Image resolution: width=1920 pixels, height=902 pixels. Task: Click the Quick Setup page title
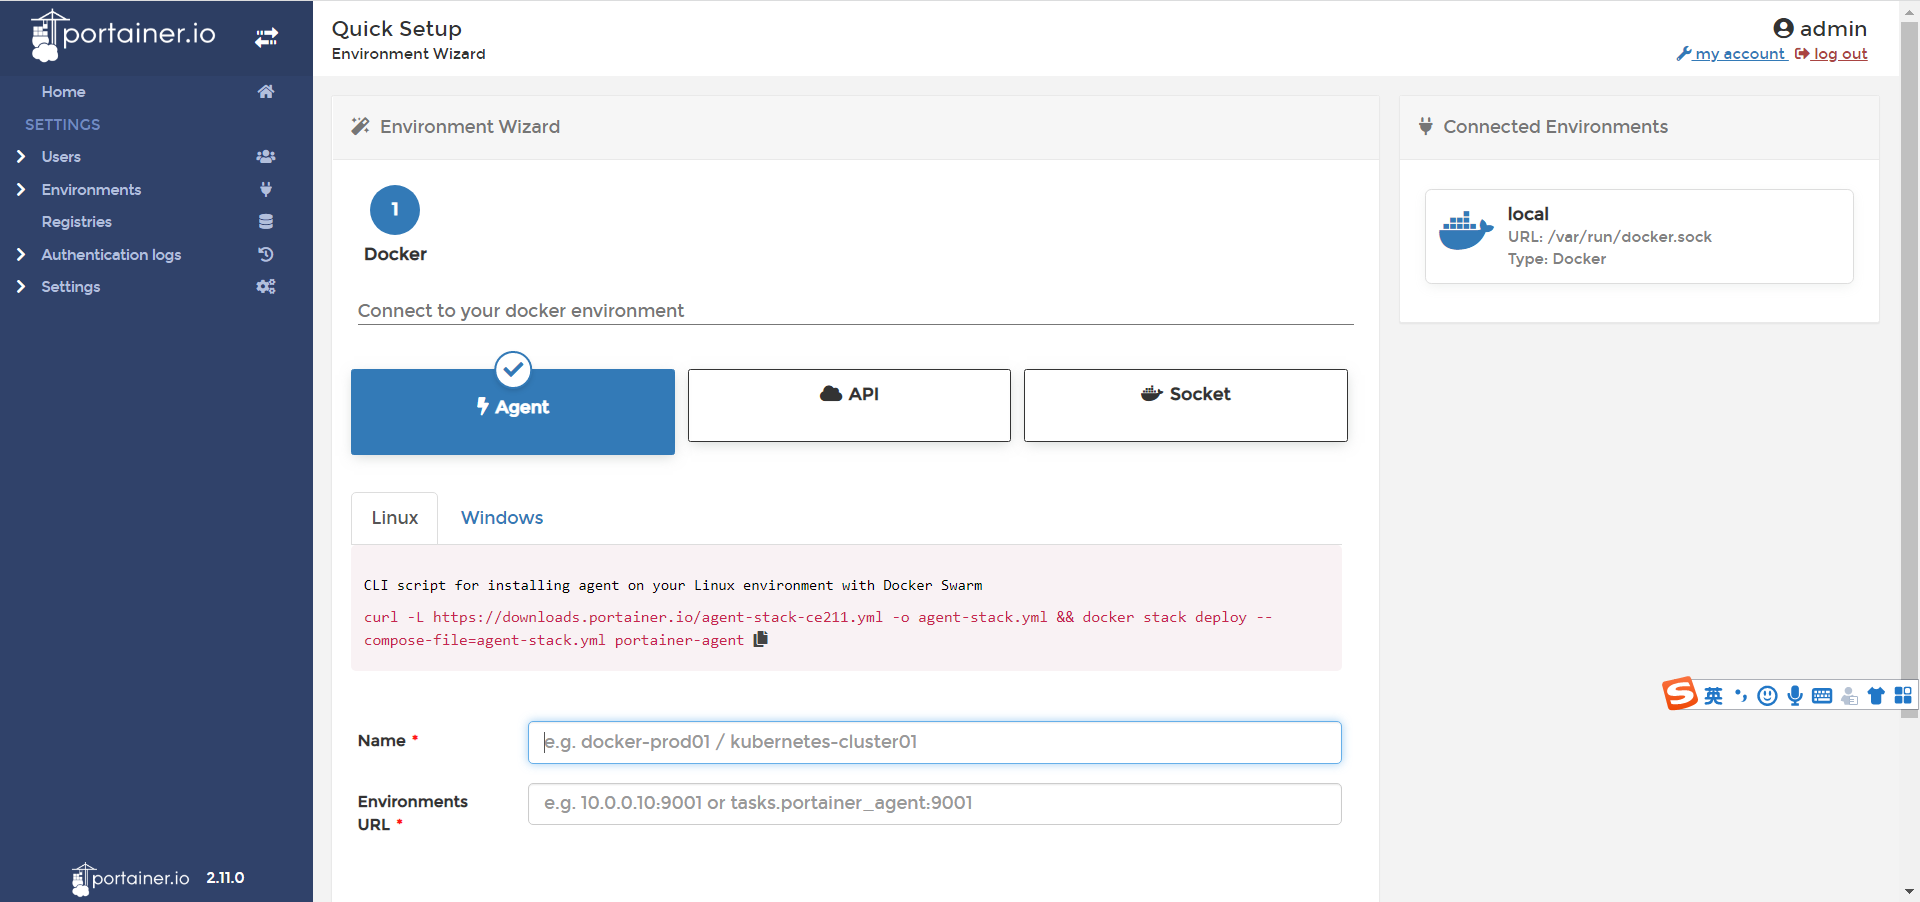pos(397,29)
